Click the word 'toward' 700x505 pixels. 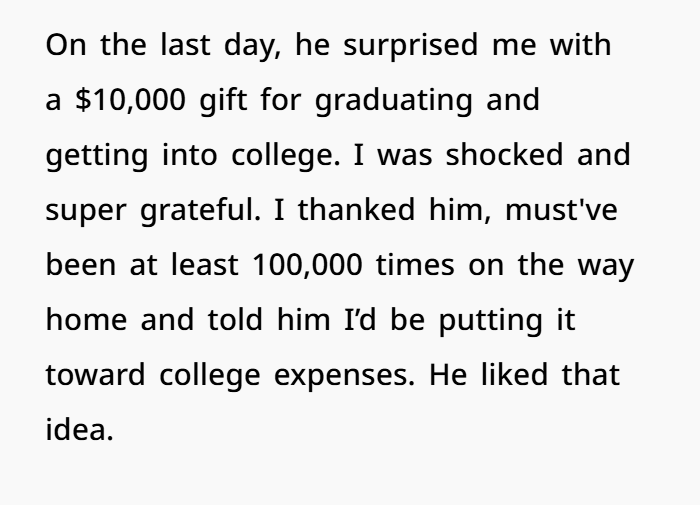tap(96, 375)
